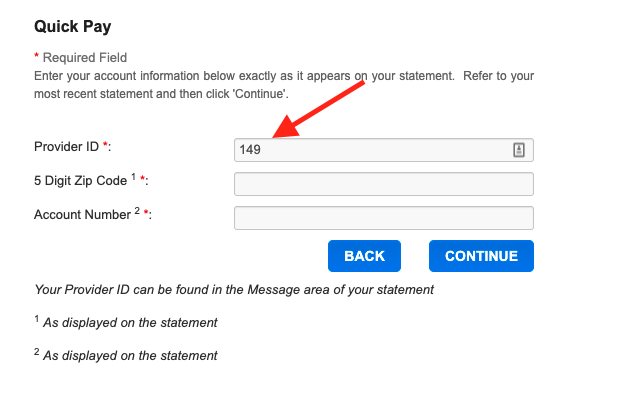Image resolution: width=641 pixels, height=405 pixels.
Task: Select the Account Number text box
Action: point(383,218)
